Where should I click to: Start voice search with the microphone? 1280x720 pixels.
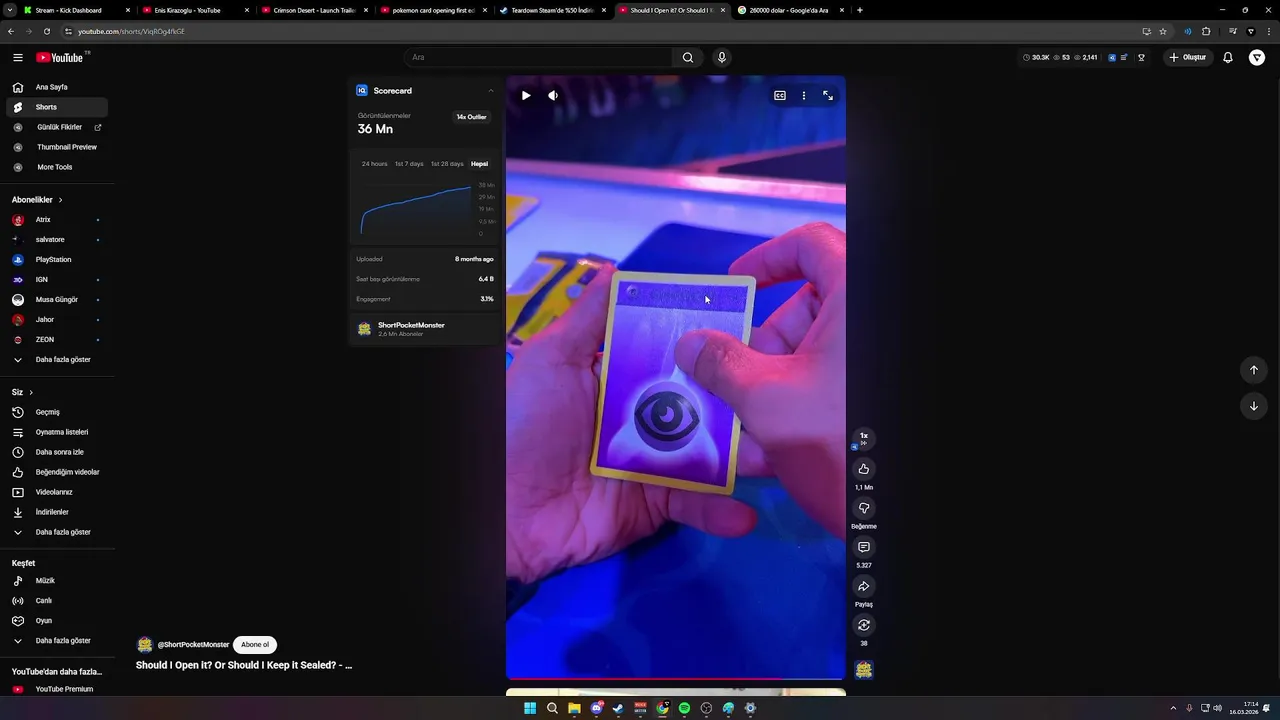point(722,57)
